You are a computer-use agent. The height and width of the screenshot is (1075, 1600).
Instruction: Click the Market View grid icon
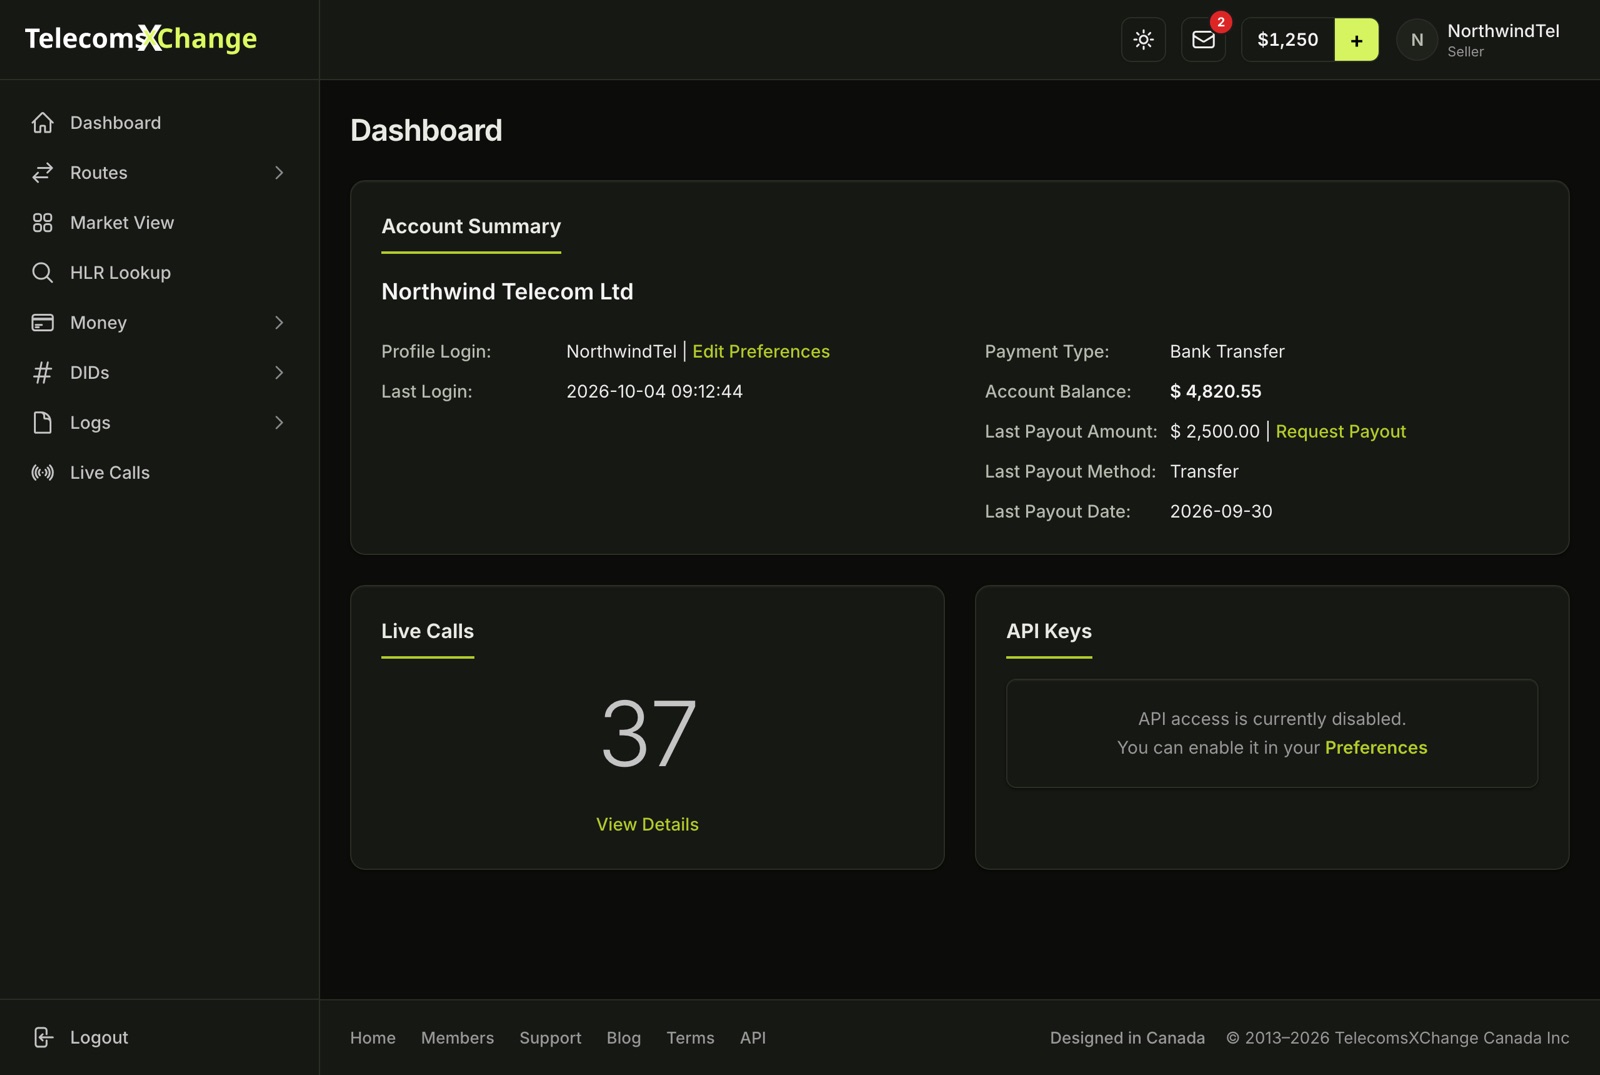(42, 223)
